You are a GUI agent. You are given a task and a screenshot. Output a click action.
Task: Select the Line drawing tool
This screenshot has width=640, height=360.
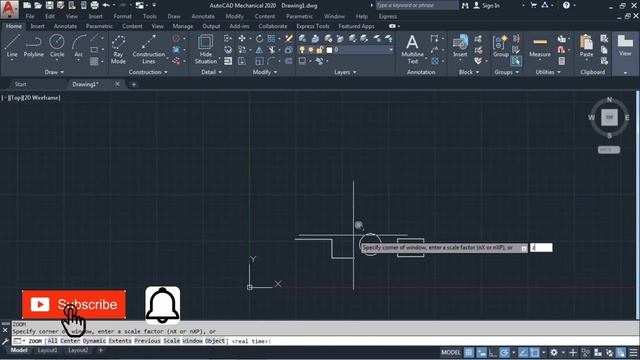[x=12, y=46]
